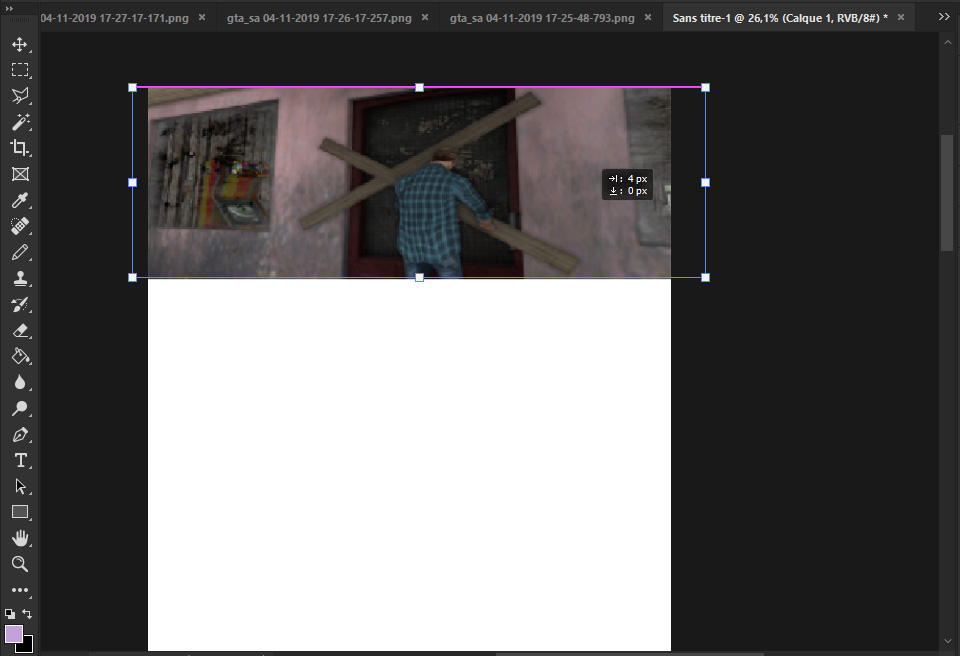The image size is (960, 656).
Task: Select the Path Selection tool
Action: click(20, 486)
